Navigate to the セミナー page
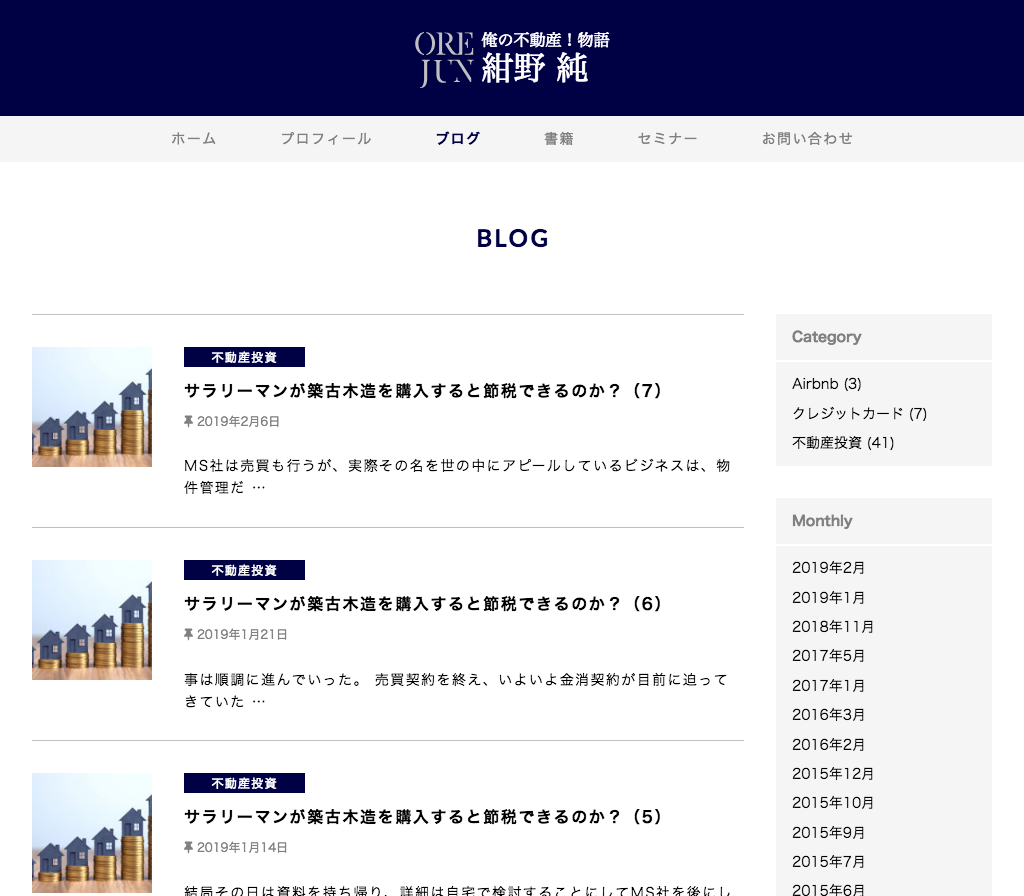 pos(667,139)
